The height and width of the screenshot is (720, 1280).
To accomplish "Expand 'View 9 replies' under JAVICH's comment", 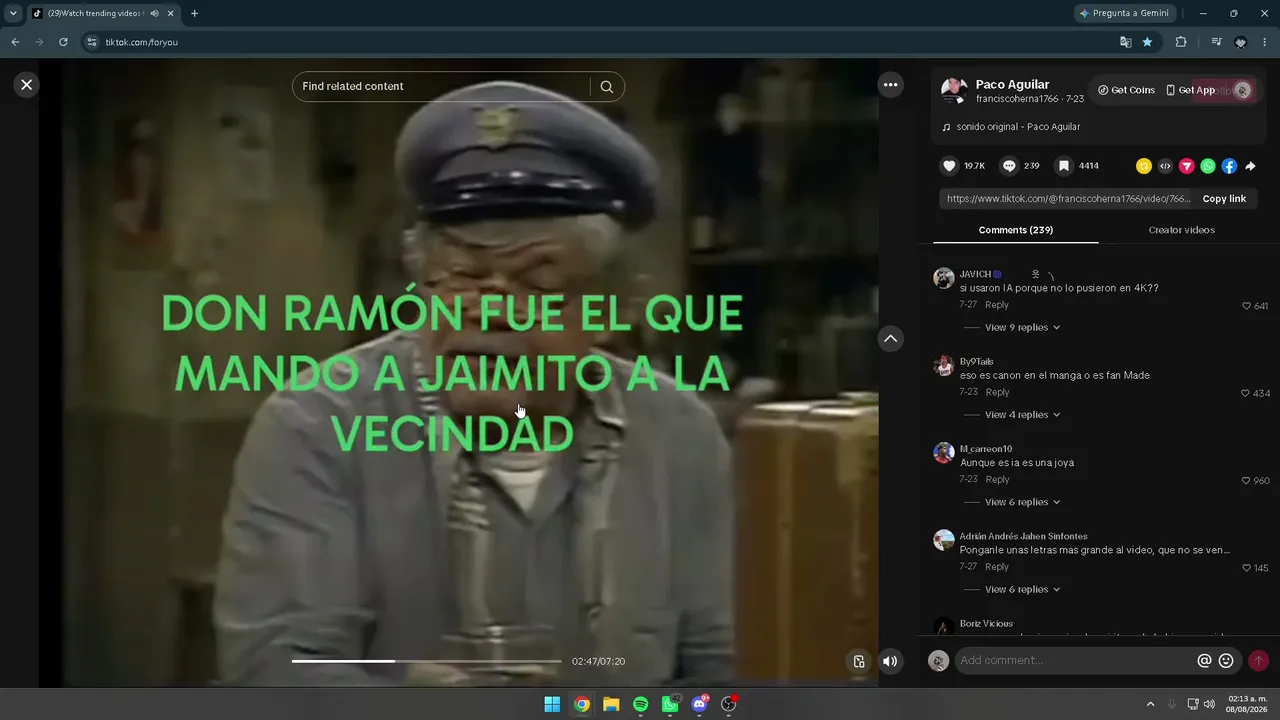I will (1022, 328).
